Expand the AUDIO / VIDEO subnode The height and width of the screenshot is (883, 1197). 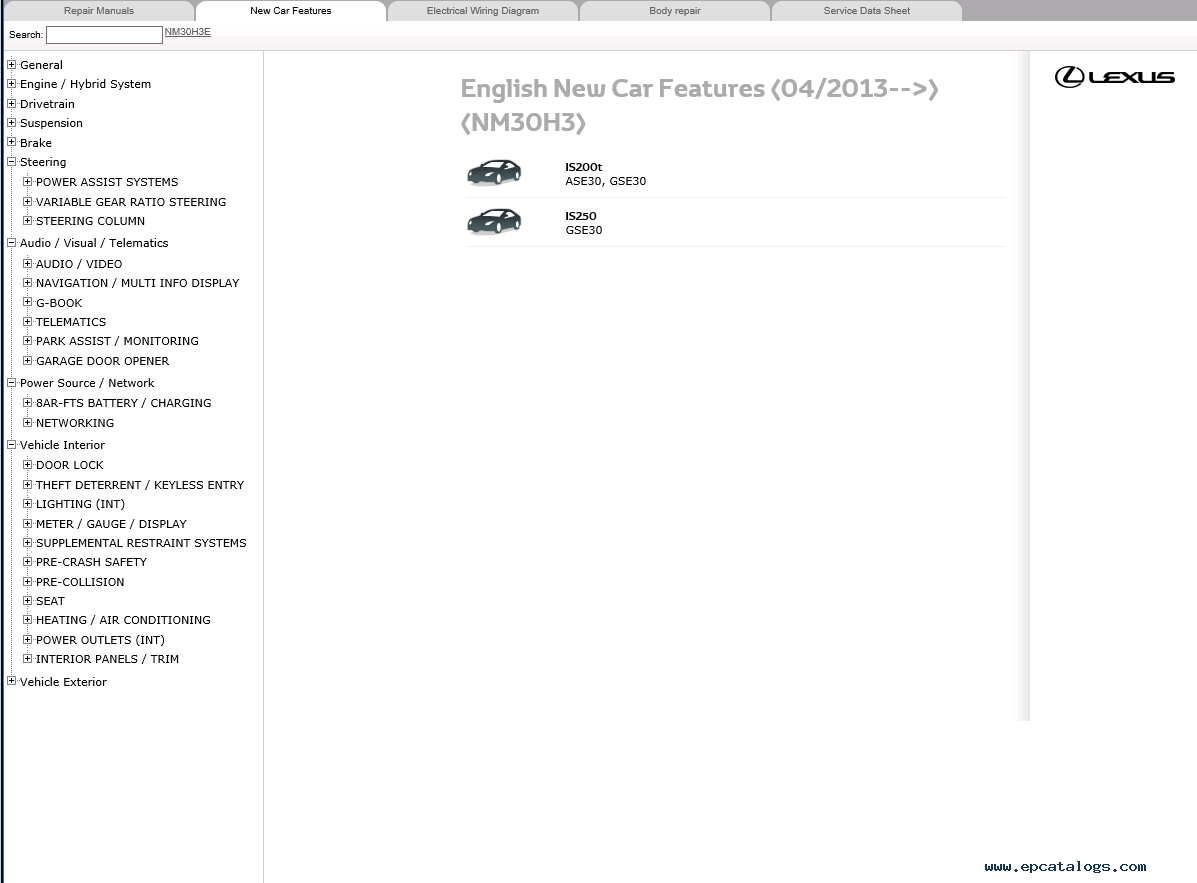[27, 263]
